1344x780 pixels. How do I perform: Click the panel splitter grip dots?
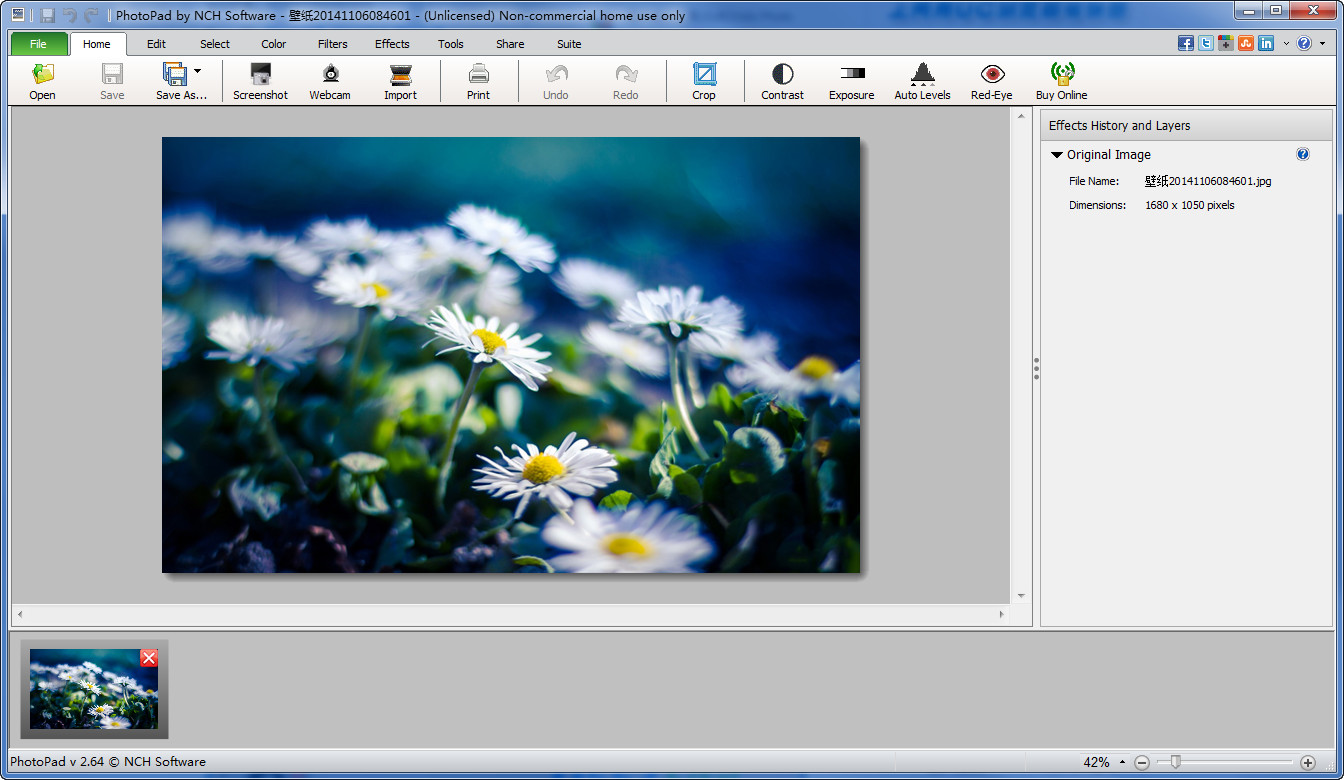(1036, 368)
